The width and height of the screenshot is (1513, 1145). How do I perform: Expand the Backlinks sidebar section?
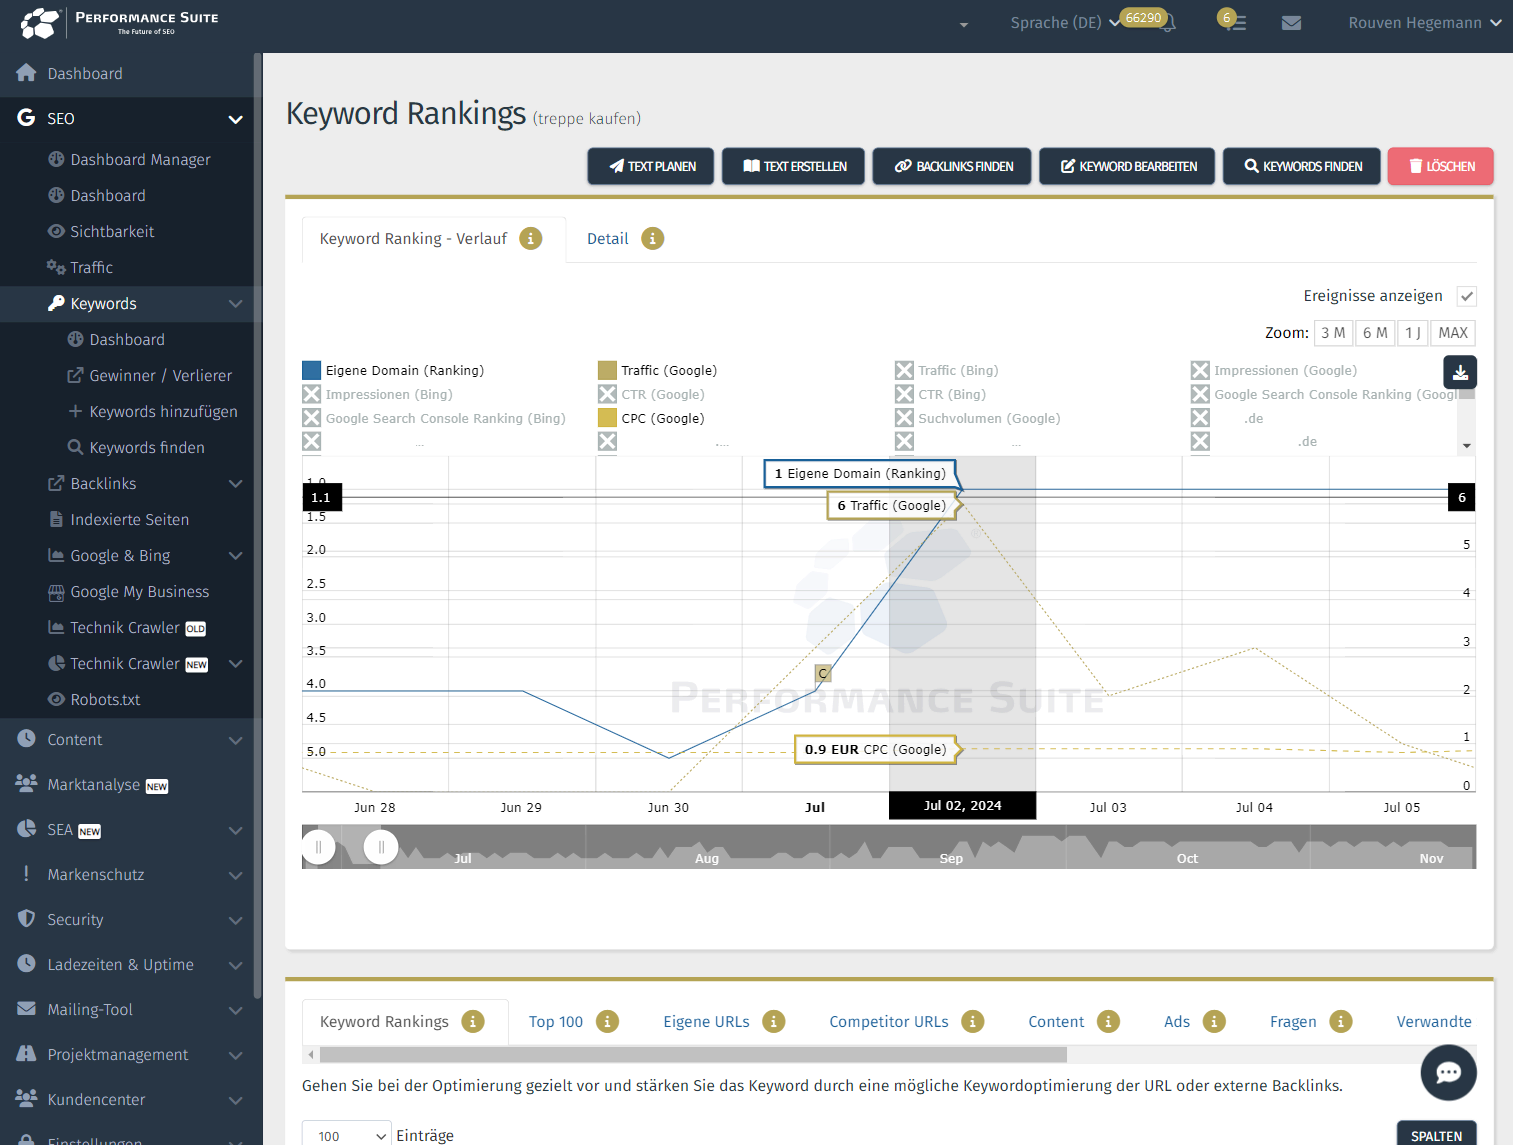pos(235,484)
